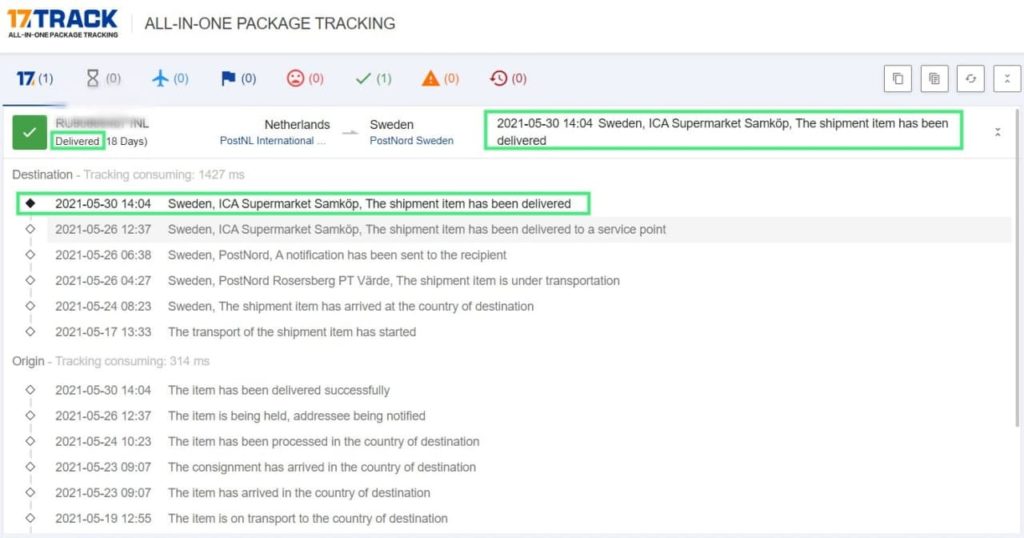The height and width of the screenshot is (538, 1024).
Task: Click the 18 Days delivery duration text
Action: click(x=127, y=141)
